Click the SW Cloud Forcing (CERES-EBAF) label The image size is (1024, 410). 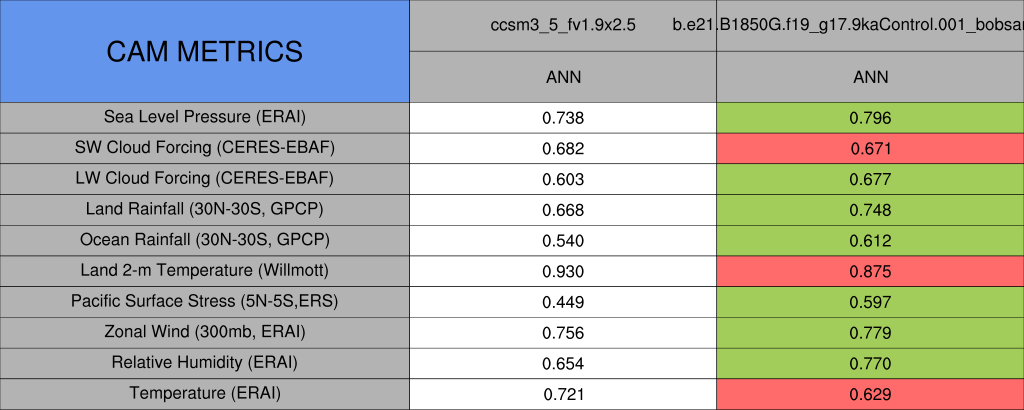pyautogui.click(x=204, y=148)
